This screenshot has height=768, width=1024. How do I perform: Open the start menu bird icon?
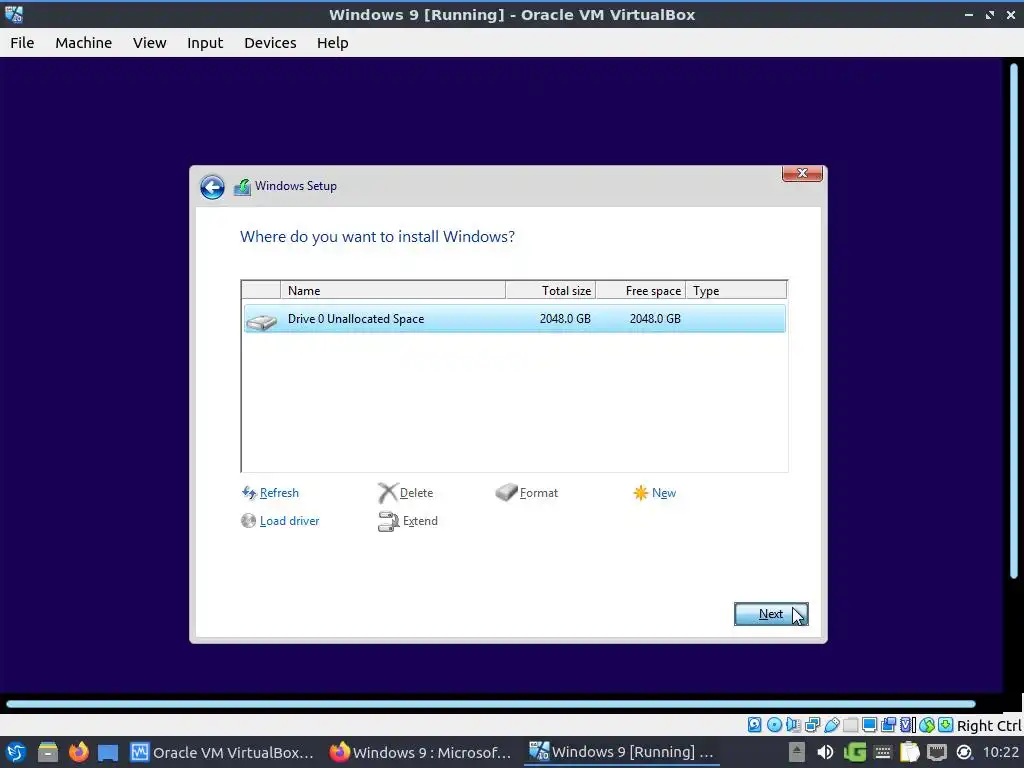click(16, 752)
